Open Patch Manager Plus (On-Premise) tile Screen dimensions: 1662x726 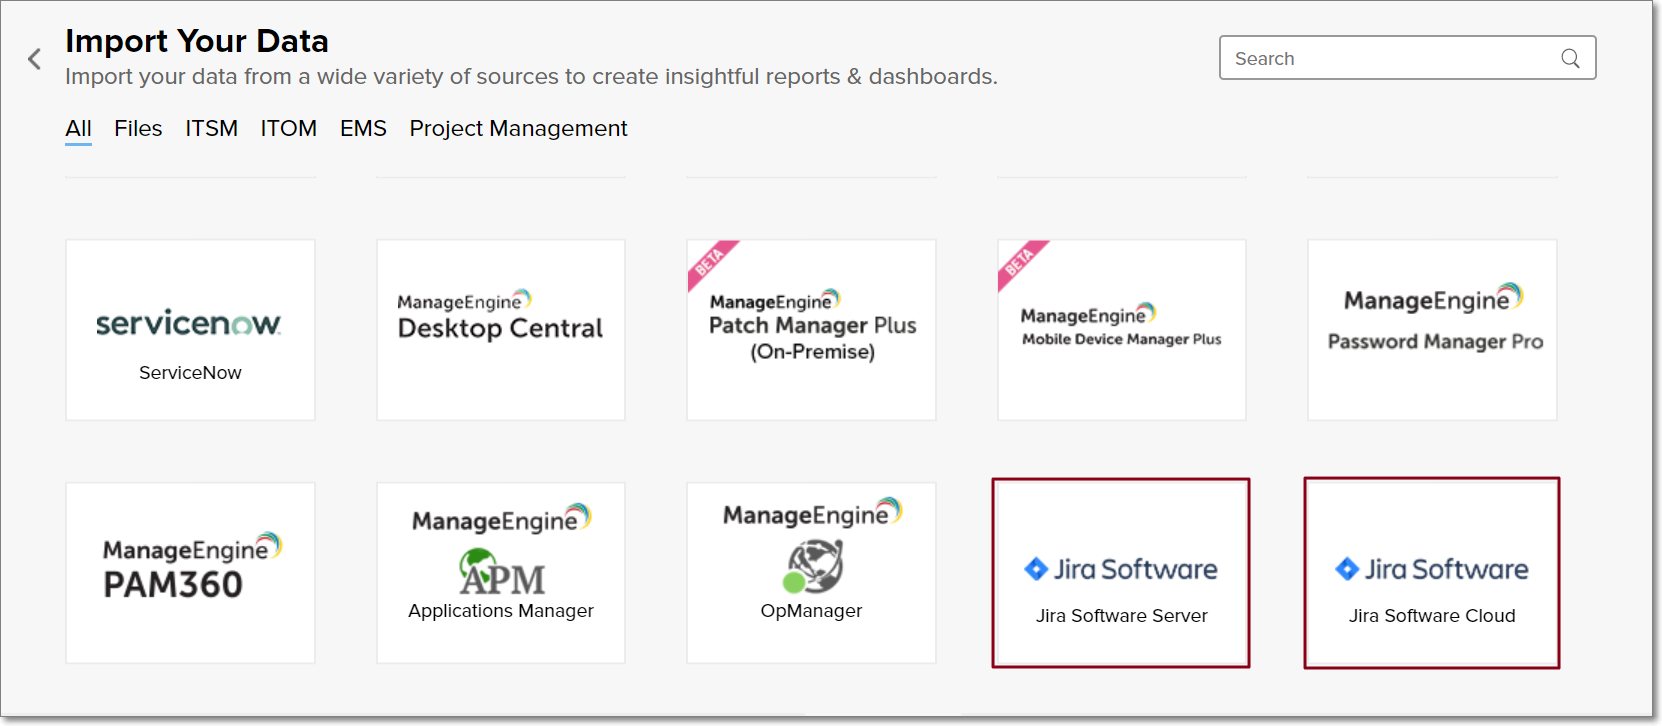[x=811, y=330]
